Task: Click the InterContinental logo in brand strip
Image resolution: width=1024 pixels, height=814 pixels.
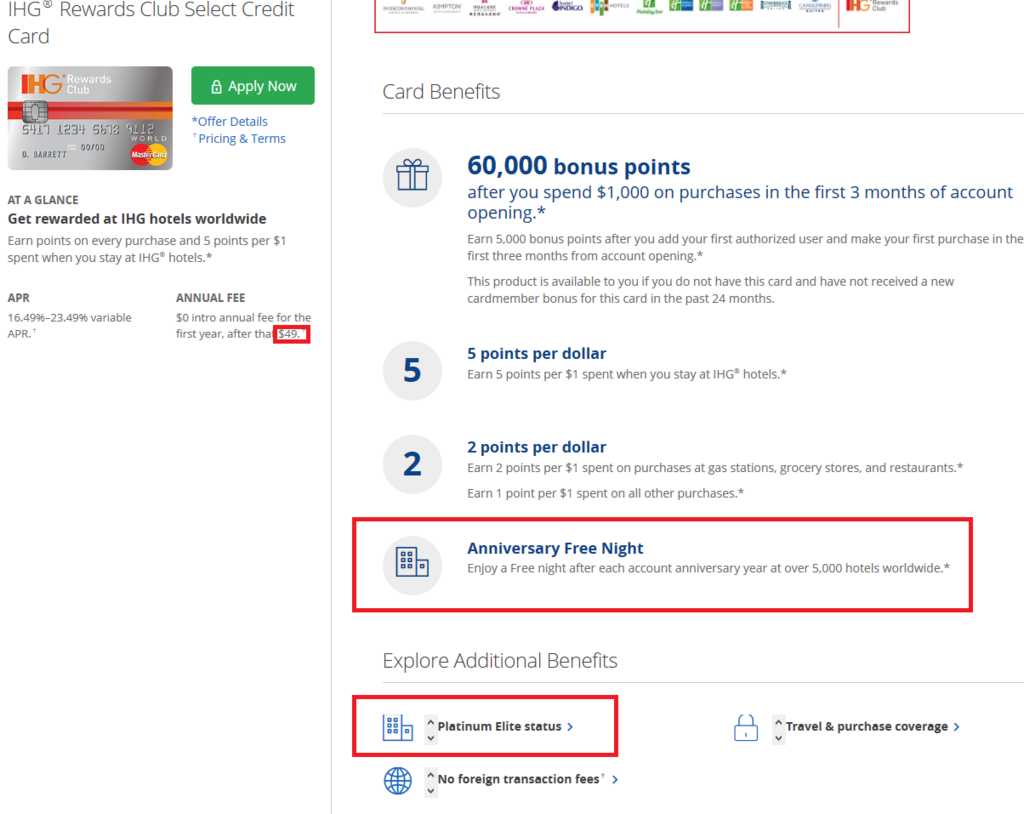Action: pos(403,7)
